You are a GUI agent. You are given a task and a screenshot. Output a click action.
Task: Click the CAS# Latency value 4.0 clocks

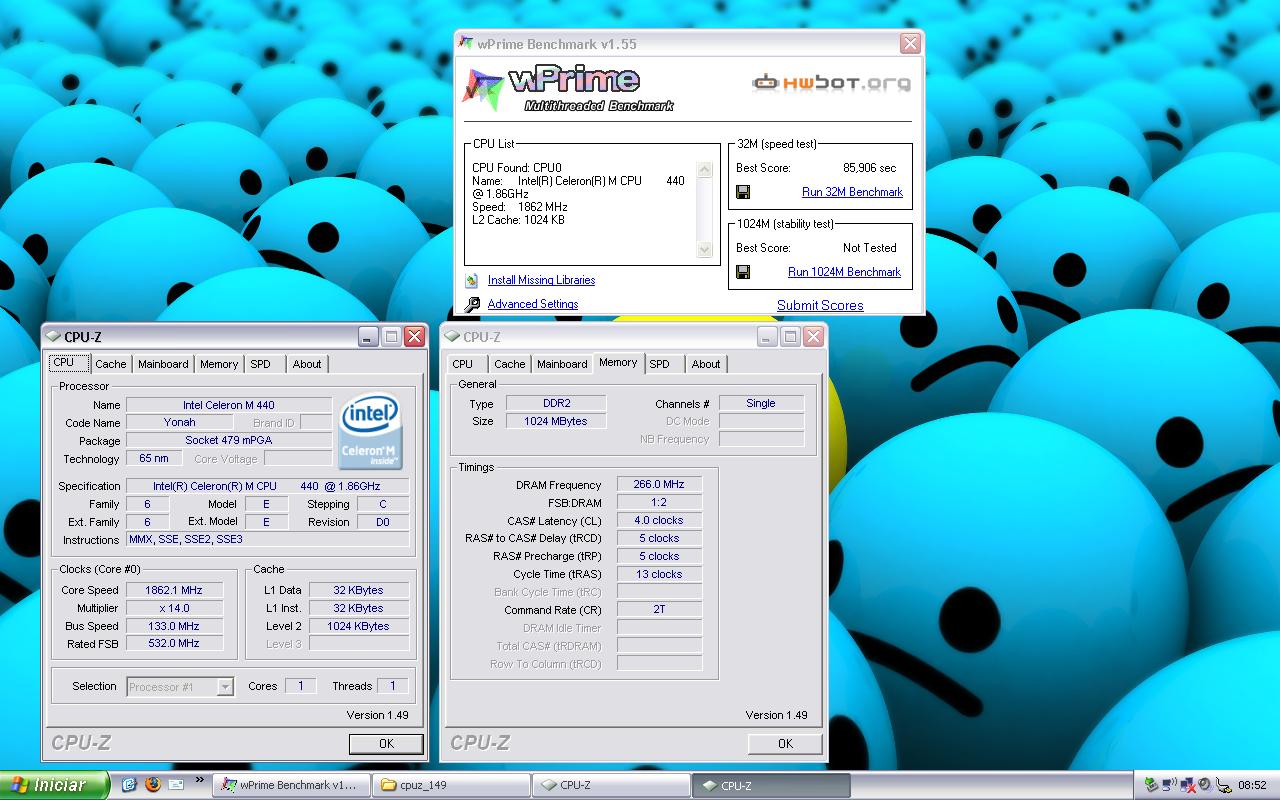659,520
